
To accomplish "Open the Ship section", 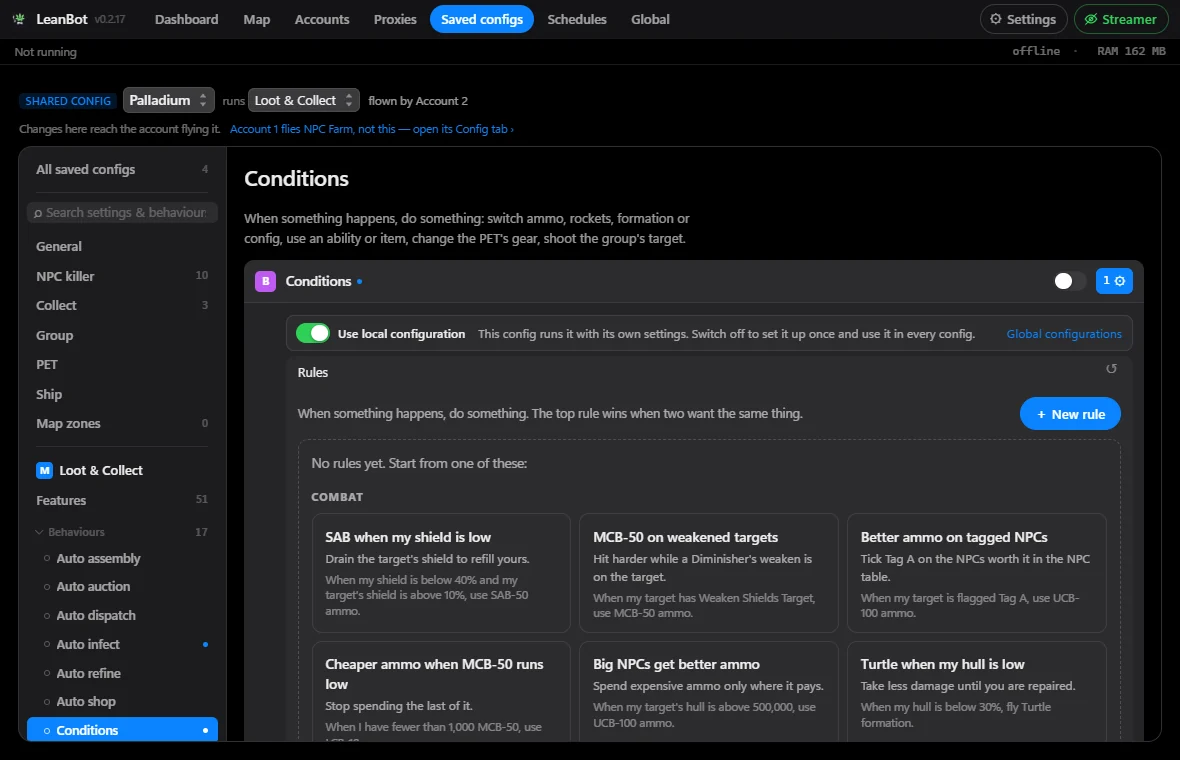I will (122, 394).
